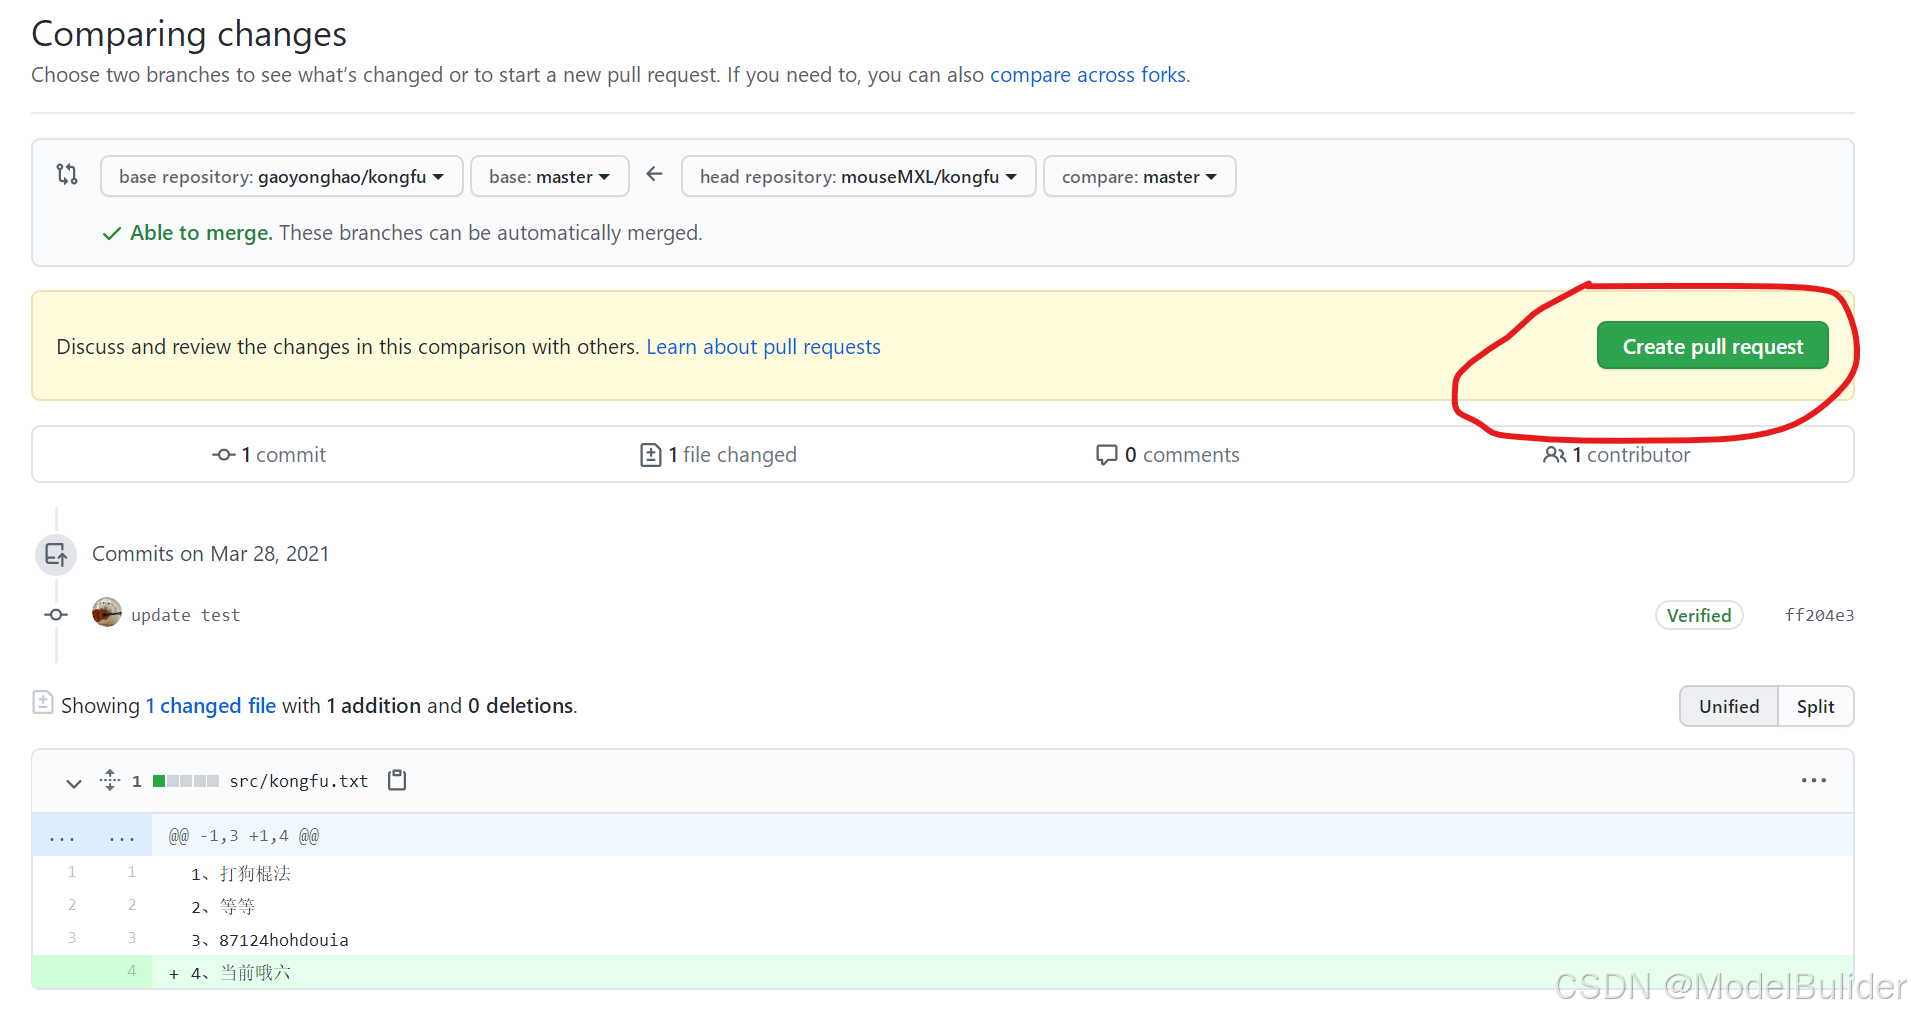
Task: Open the kebab menu on the diff header
Action: [1814, 780]
